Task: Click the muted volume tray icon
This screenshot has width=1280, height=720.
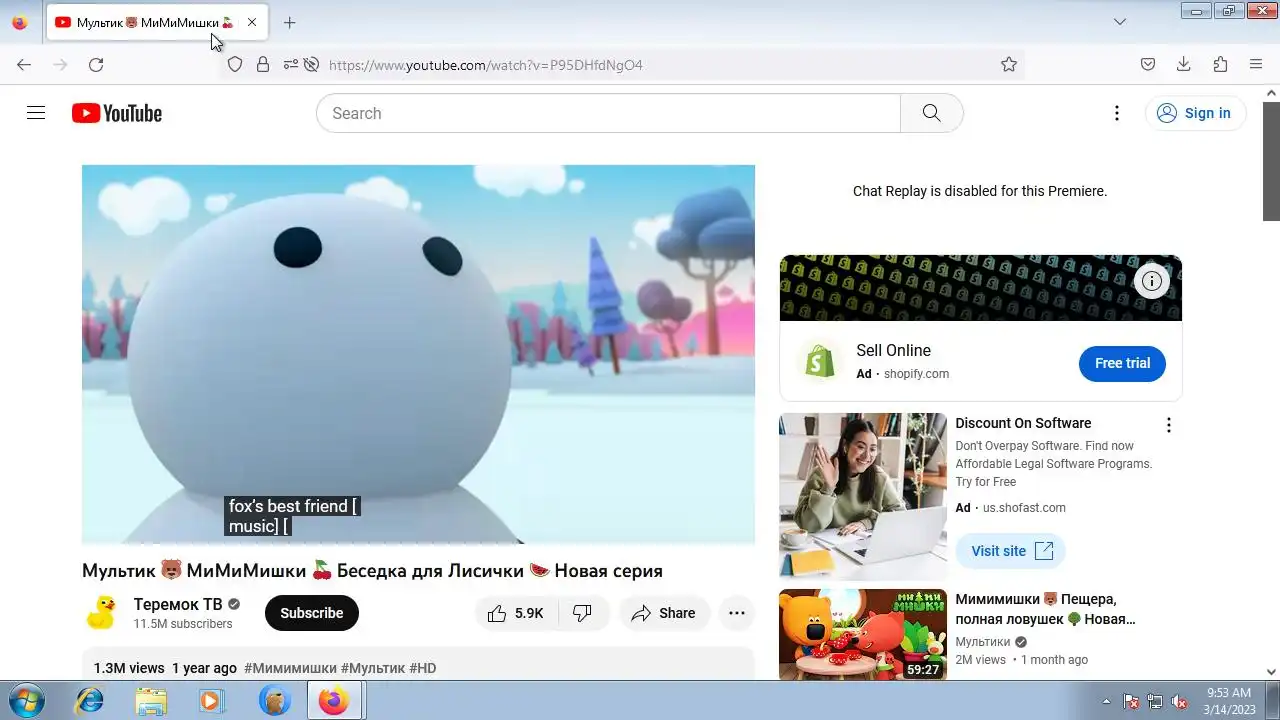Action: [x=1179, y=701]
